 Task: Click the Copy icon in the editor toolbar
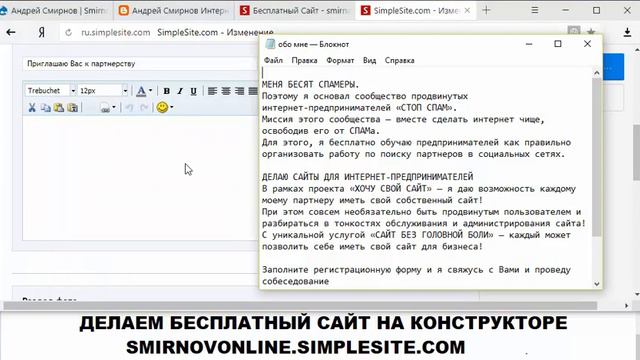point(46,108)
